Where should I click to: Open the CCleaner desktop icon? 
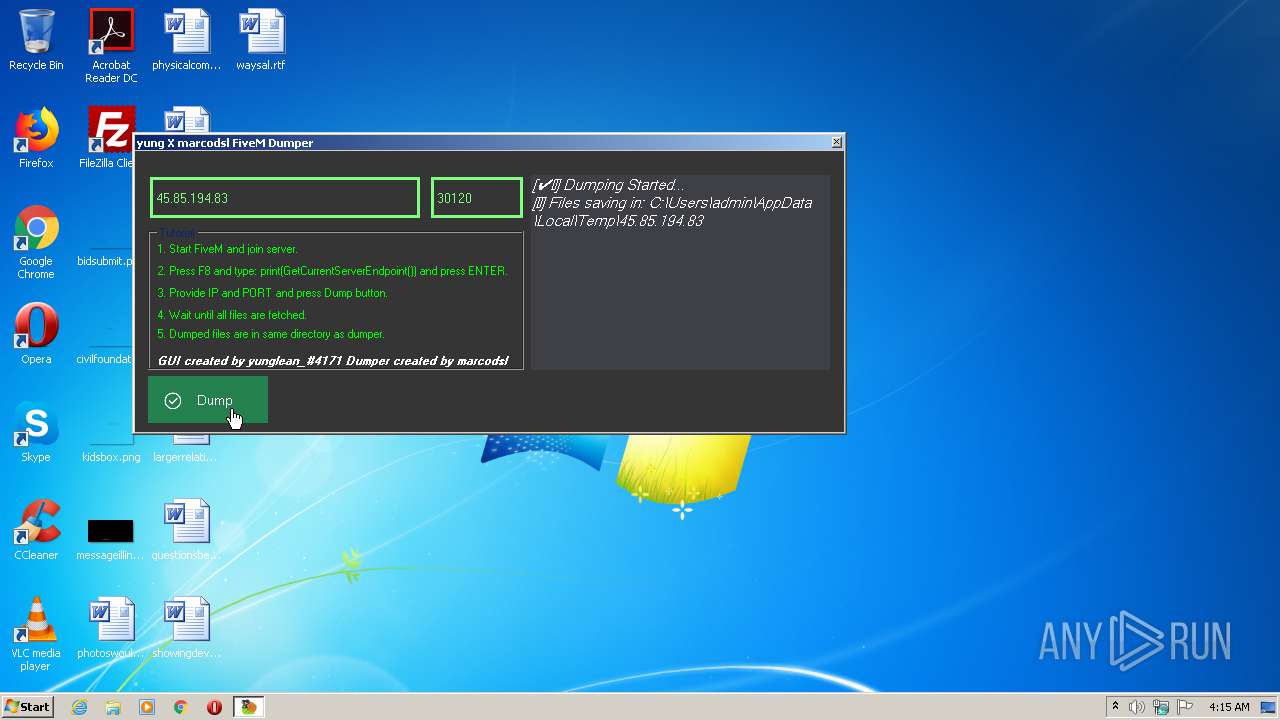click(x=36, y=530)
